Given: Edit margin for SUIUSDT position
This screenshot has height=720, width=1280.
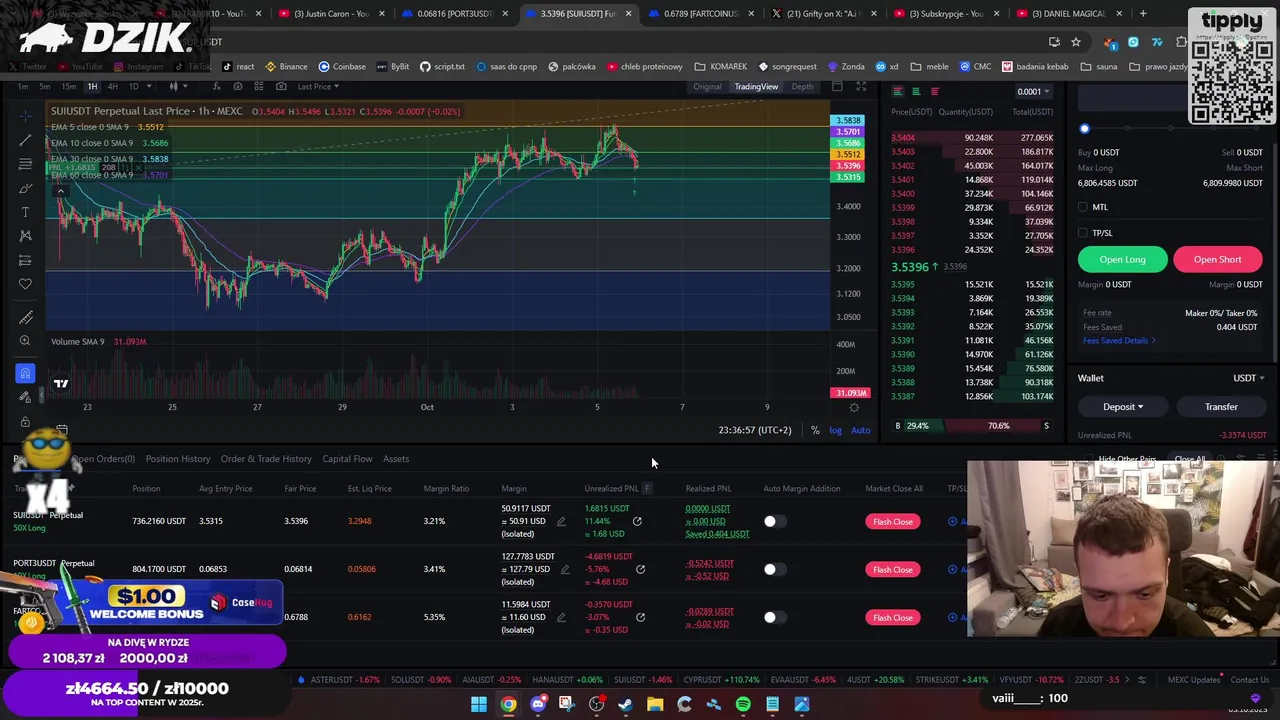Looking at the screenshot, I should pos(561,521).
